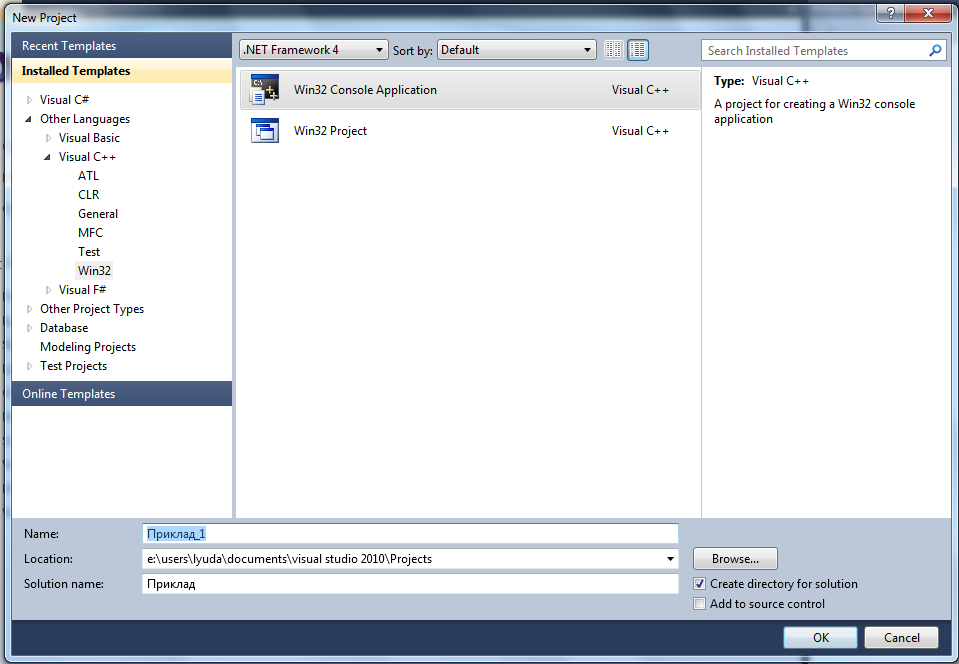Click the Browse... button
Screen dimensions: 959x664
pyautogui.click(x=735, y=559)
